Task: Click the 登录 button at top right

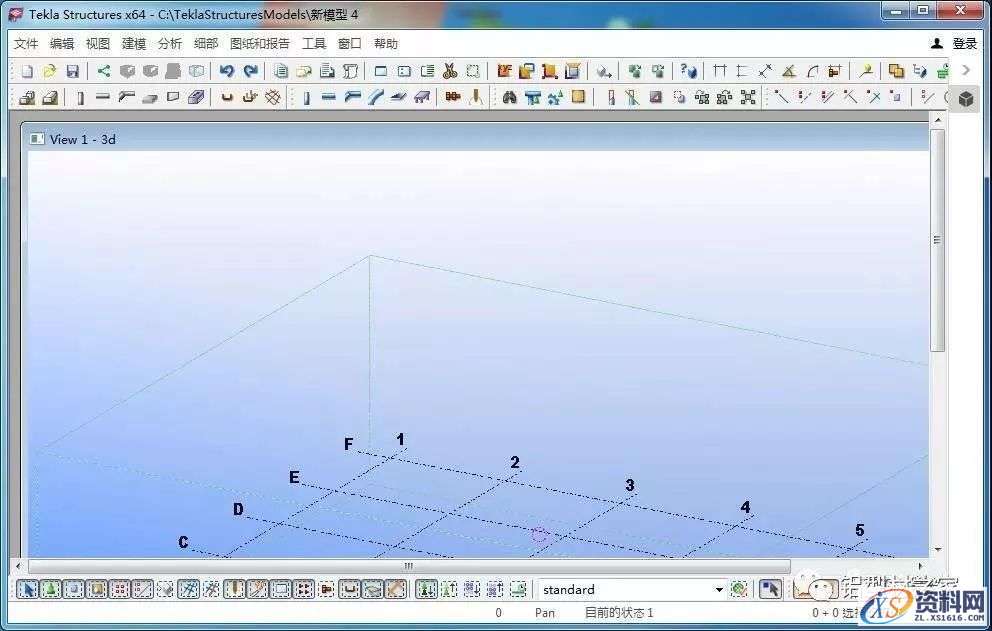Action: coord(962,43)
